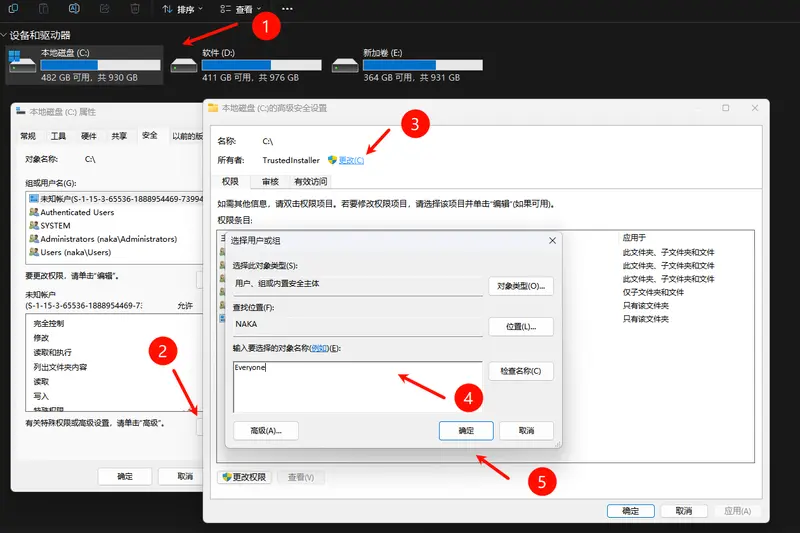Click the E: drive capacity bar
This screenshot has width=800, height=533.
point(422,65)
